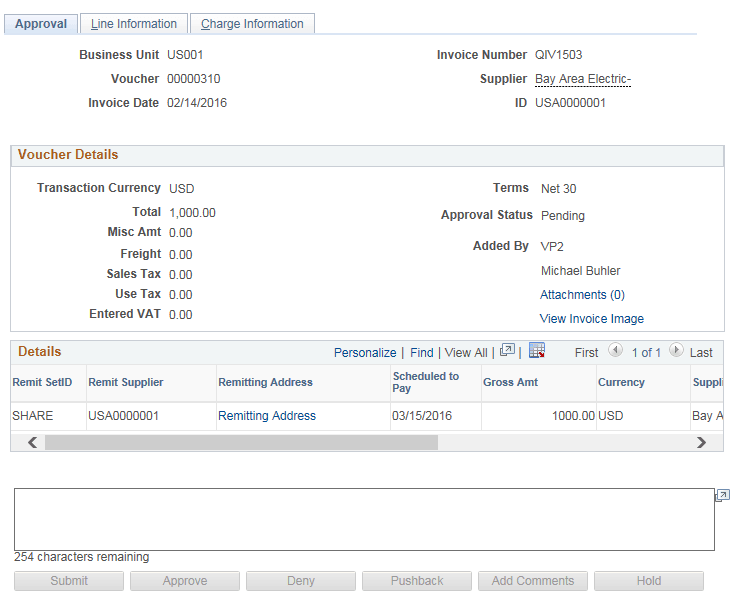Open the Remitting Address link in the row
The height and width of the screenshot is (606, 747).
[x=267, y=416]
